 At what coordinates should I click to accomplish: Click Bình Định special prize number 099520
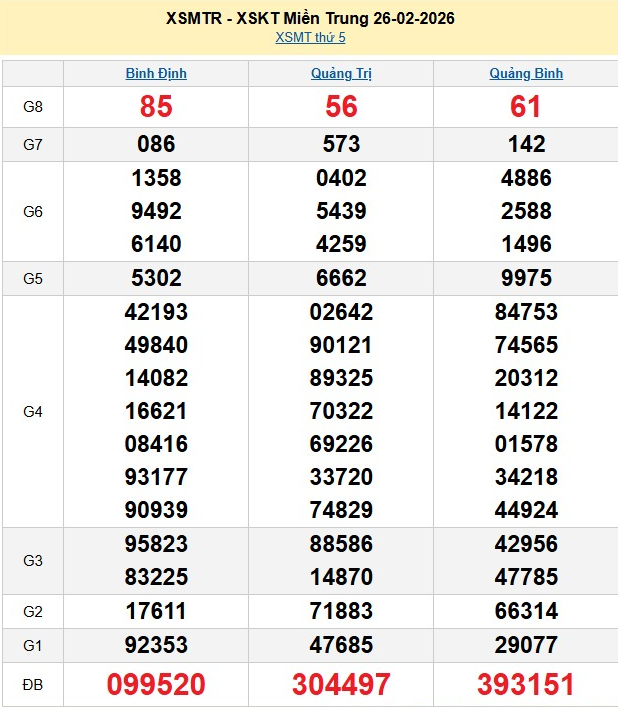click(x=156, y=684)
